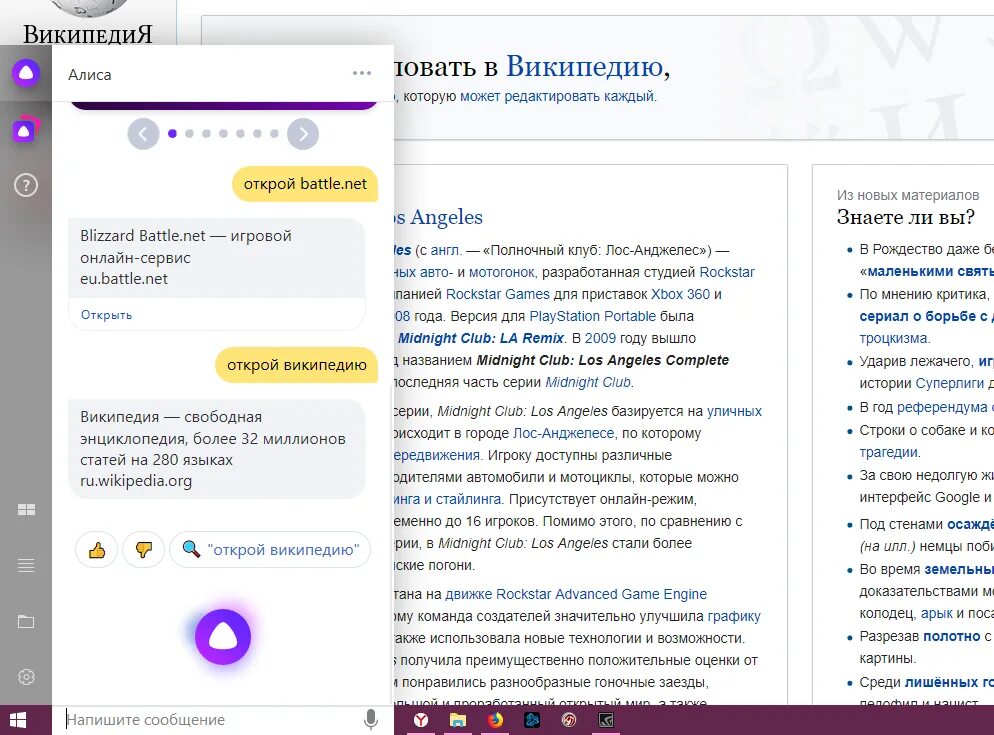Viewport: 994px width, 735px height.
Task: Open the "Angeles" featured article title
Action: coord(446,218)
